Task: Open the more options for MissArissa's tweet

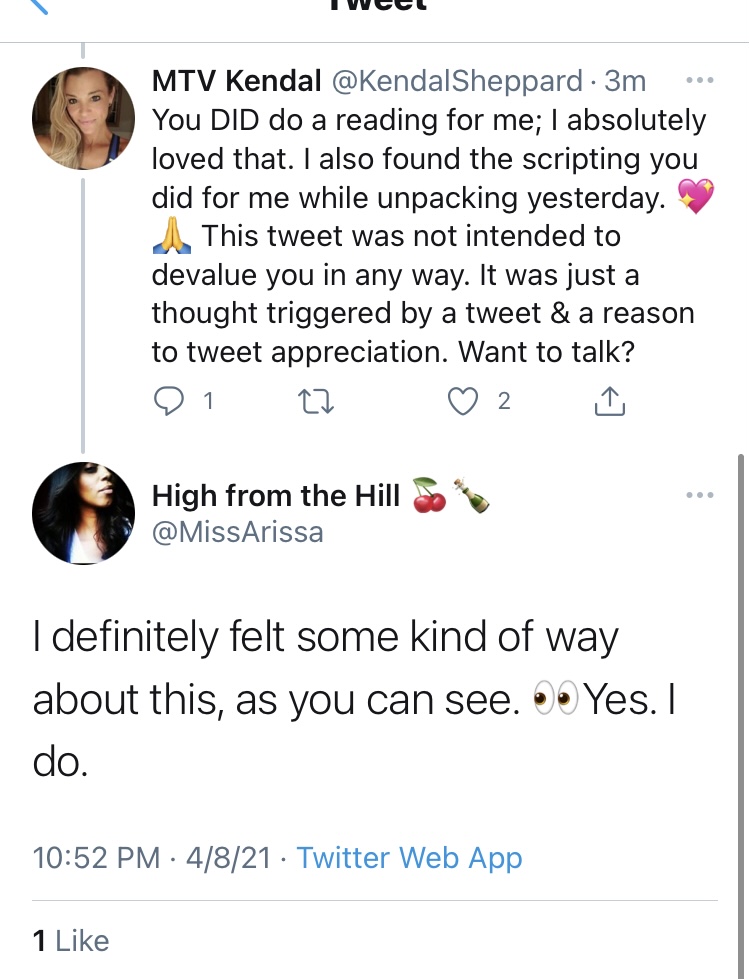Action: point(700,495)
